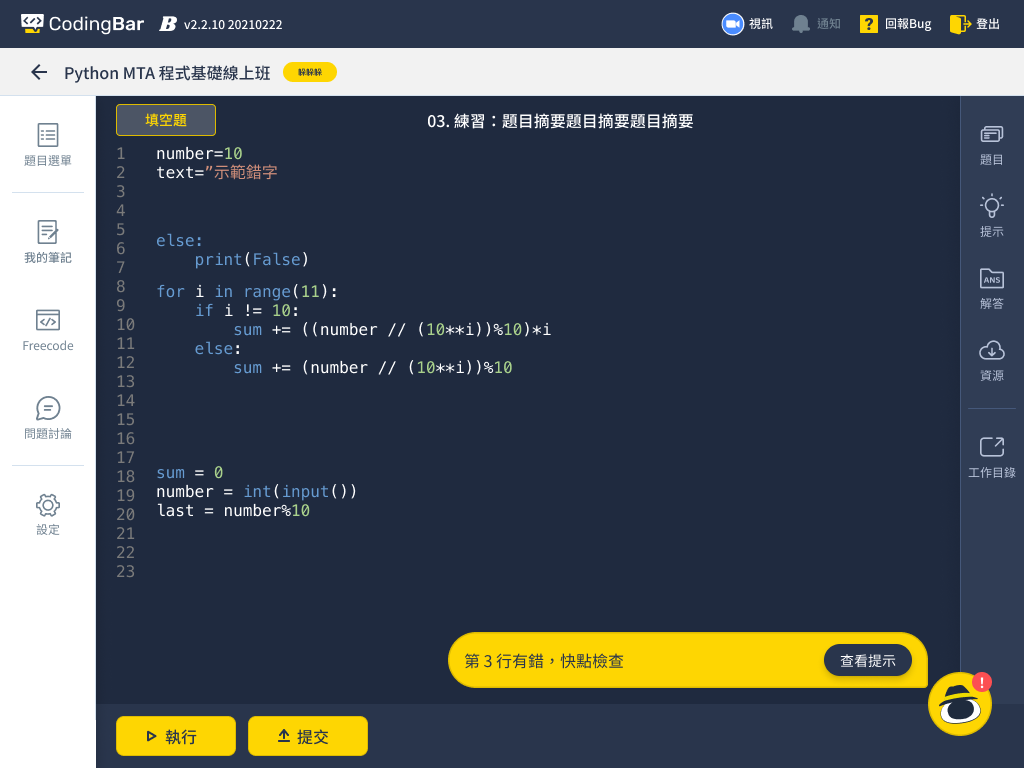Viewport: 1024px width, 768px height.
Task: Click the 提示 lightbulb icon
Action: point(991,216)
